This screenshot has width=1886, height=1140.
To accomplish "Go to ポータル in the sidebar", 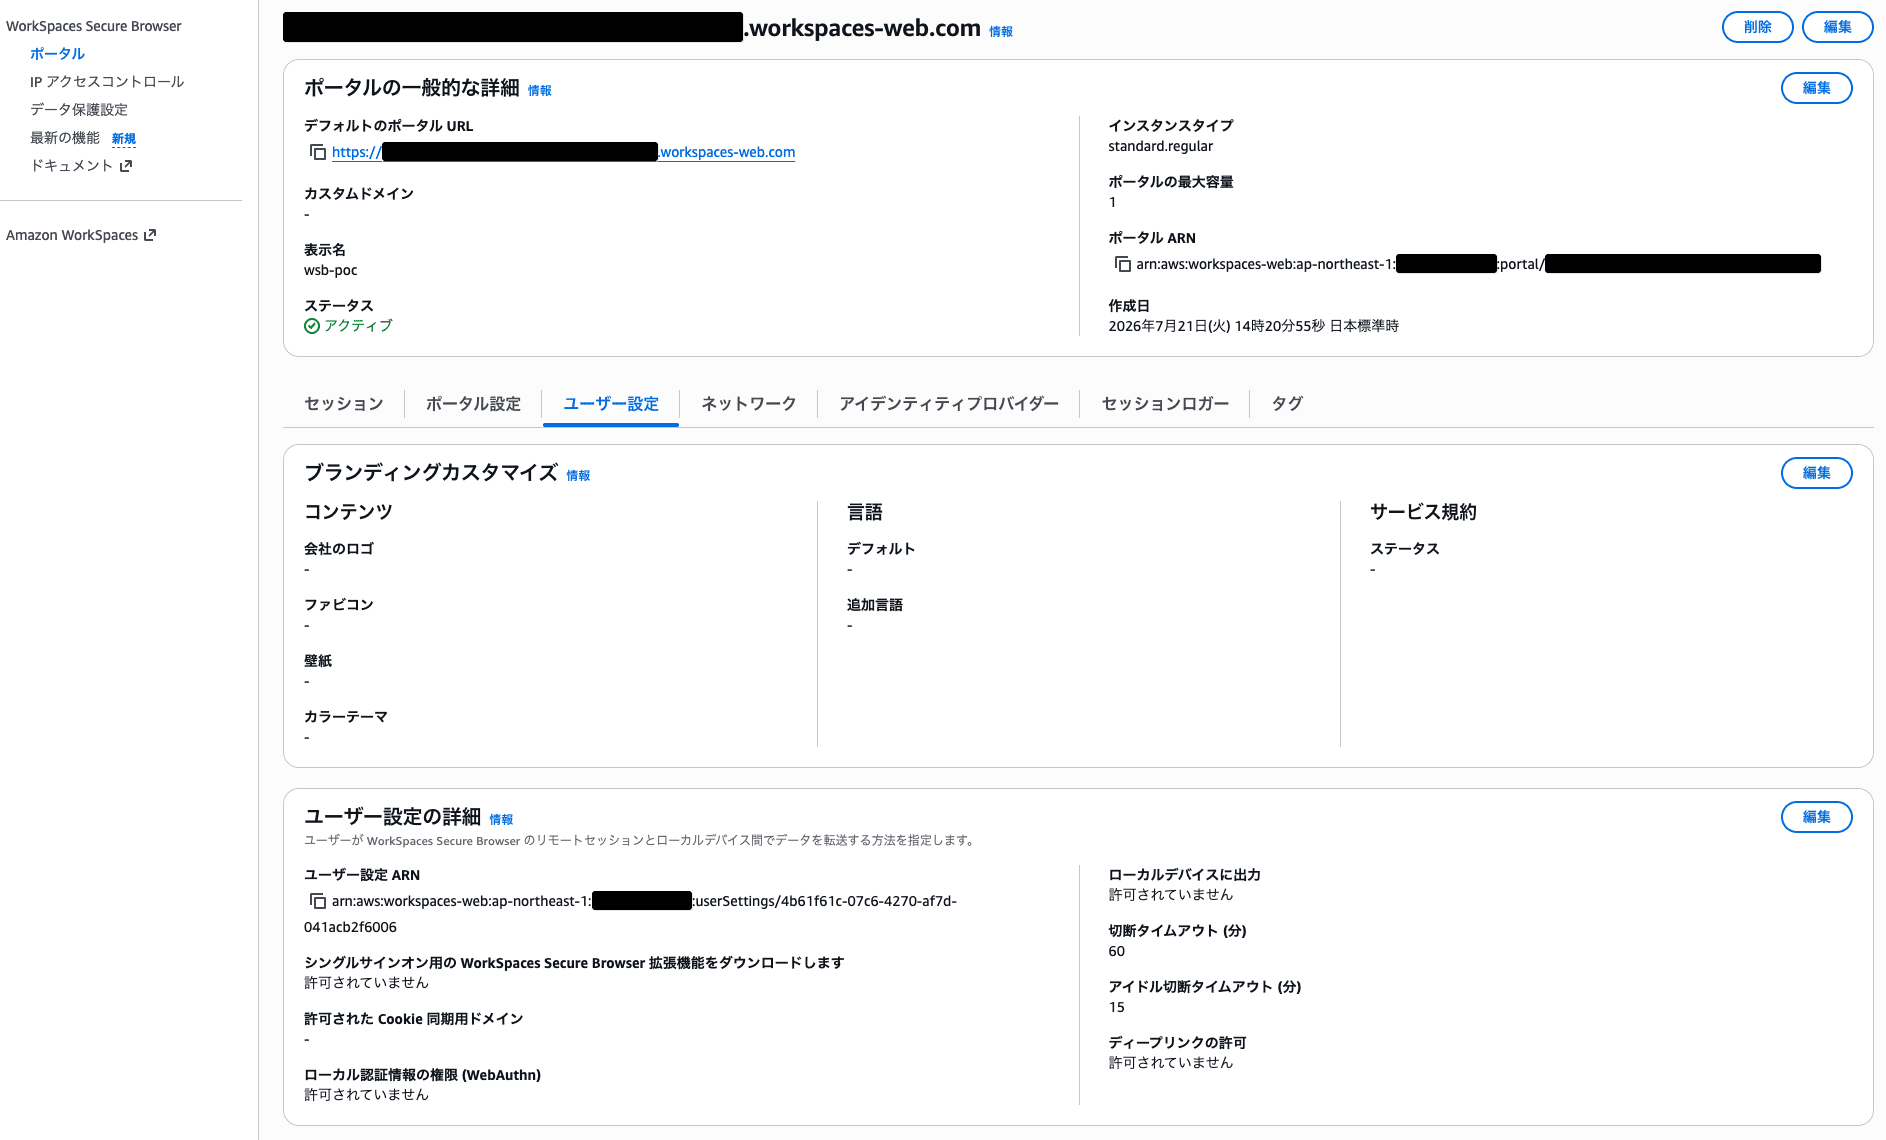I will [57, 54].
